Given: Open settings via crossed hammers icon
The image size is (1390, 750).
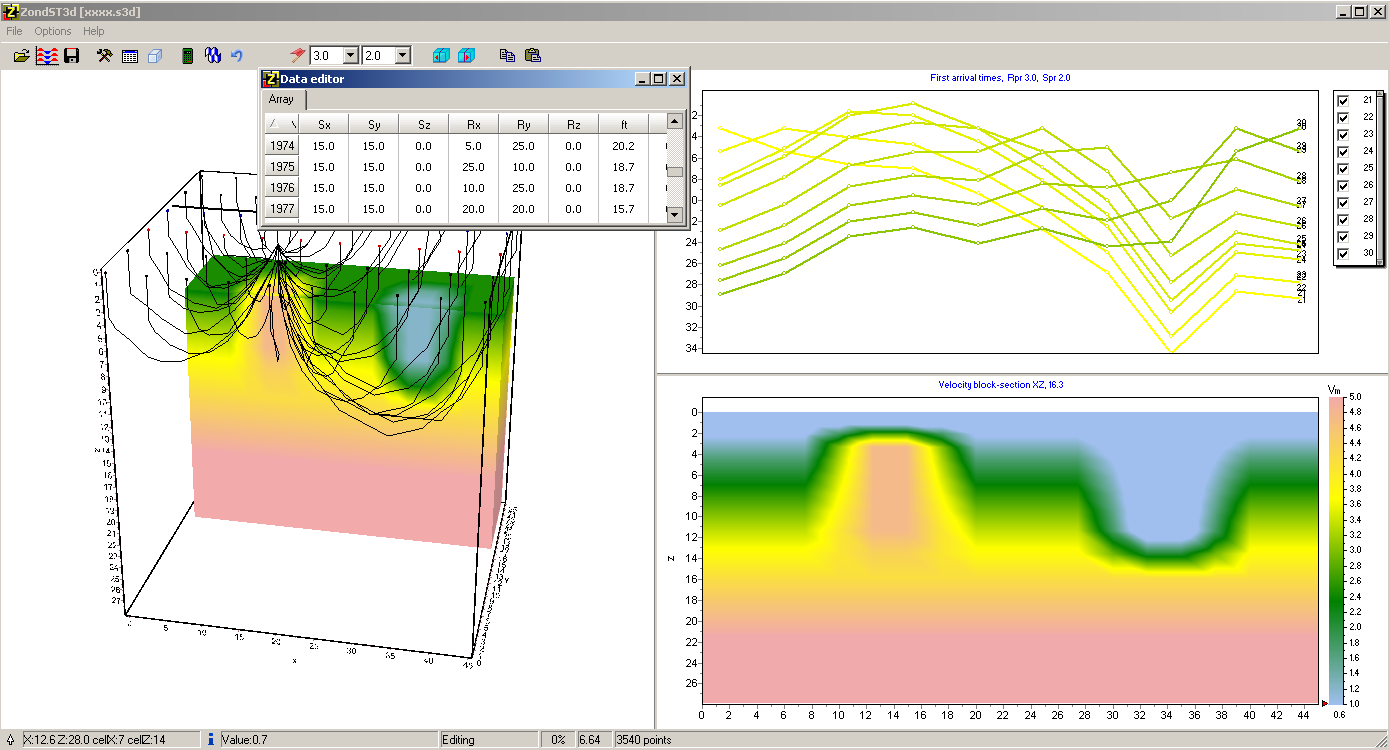Looking at the screenshot, I should (104, 56).
